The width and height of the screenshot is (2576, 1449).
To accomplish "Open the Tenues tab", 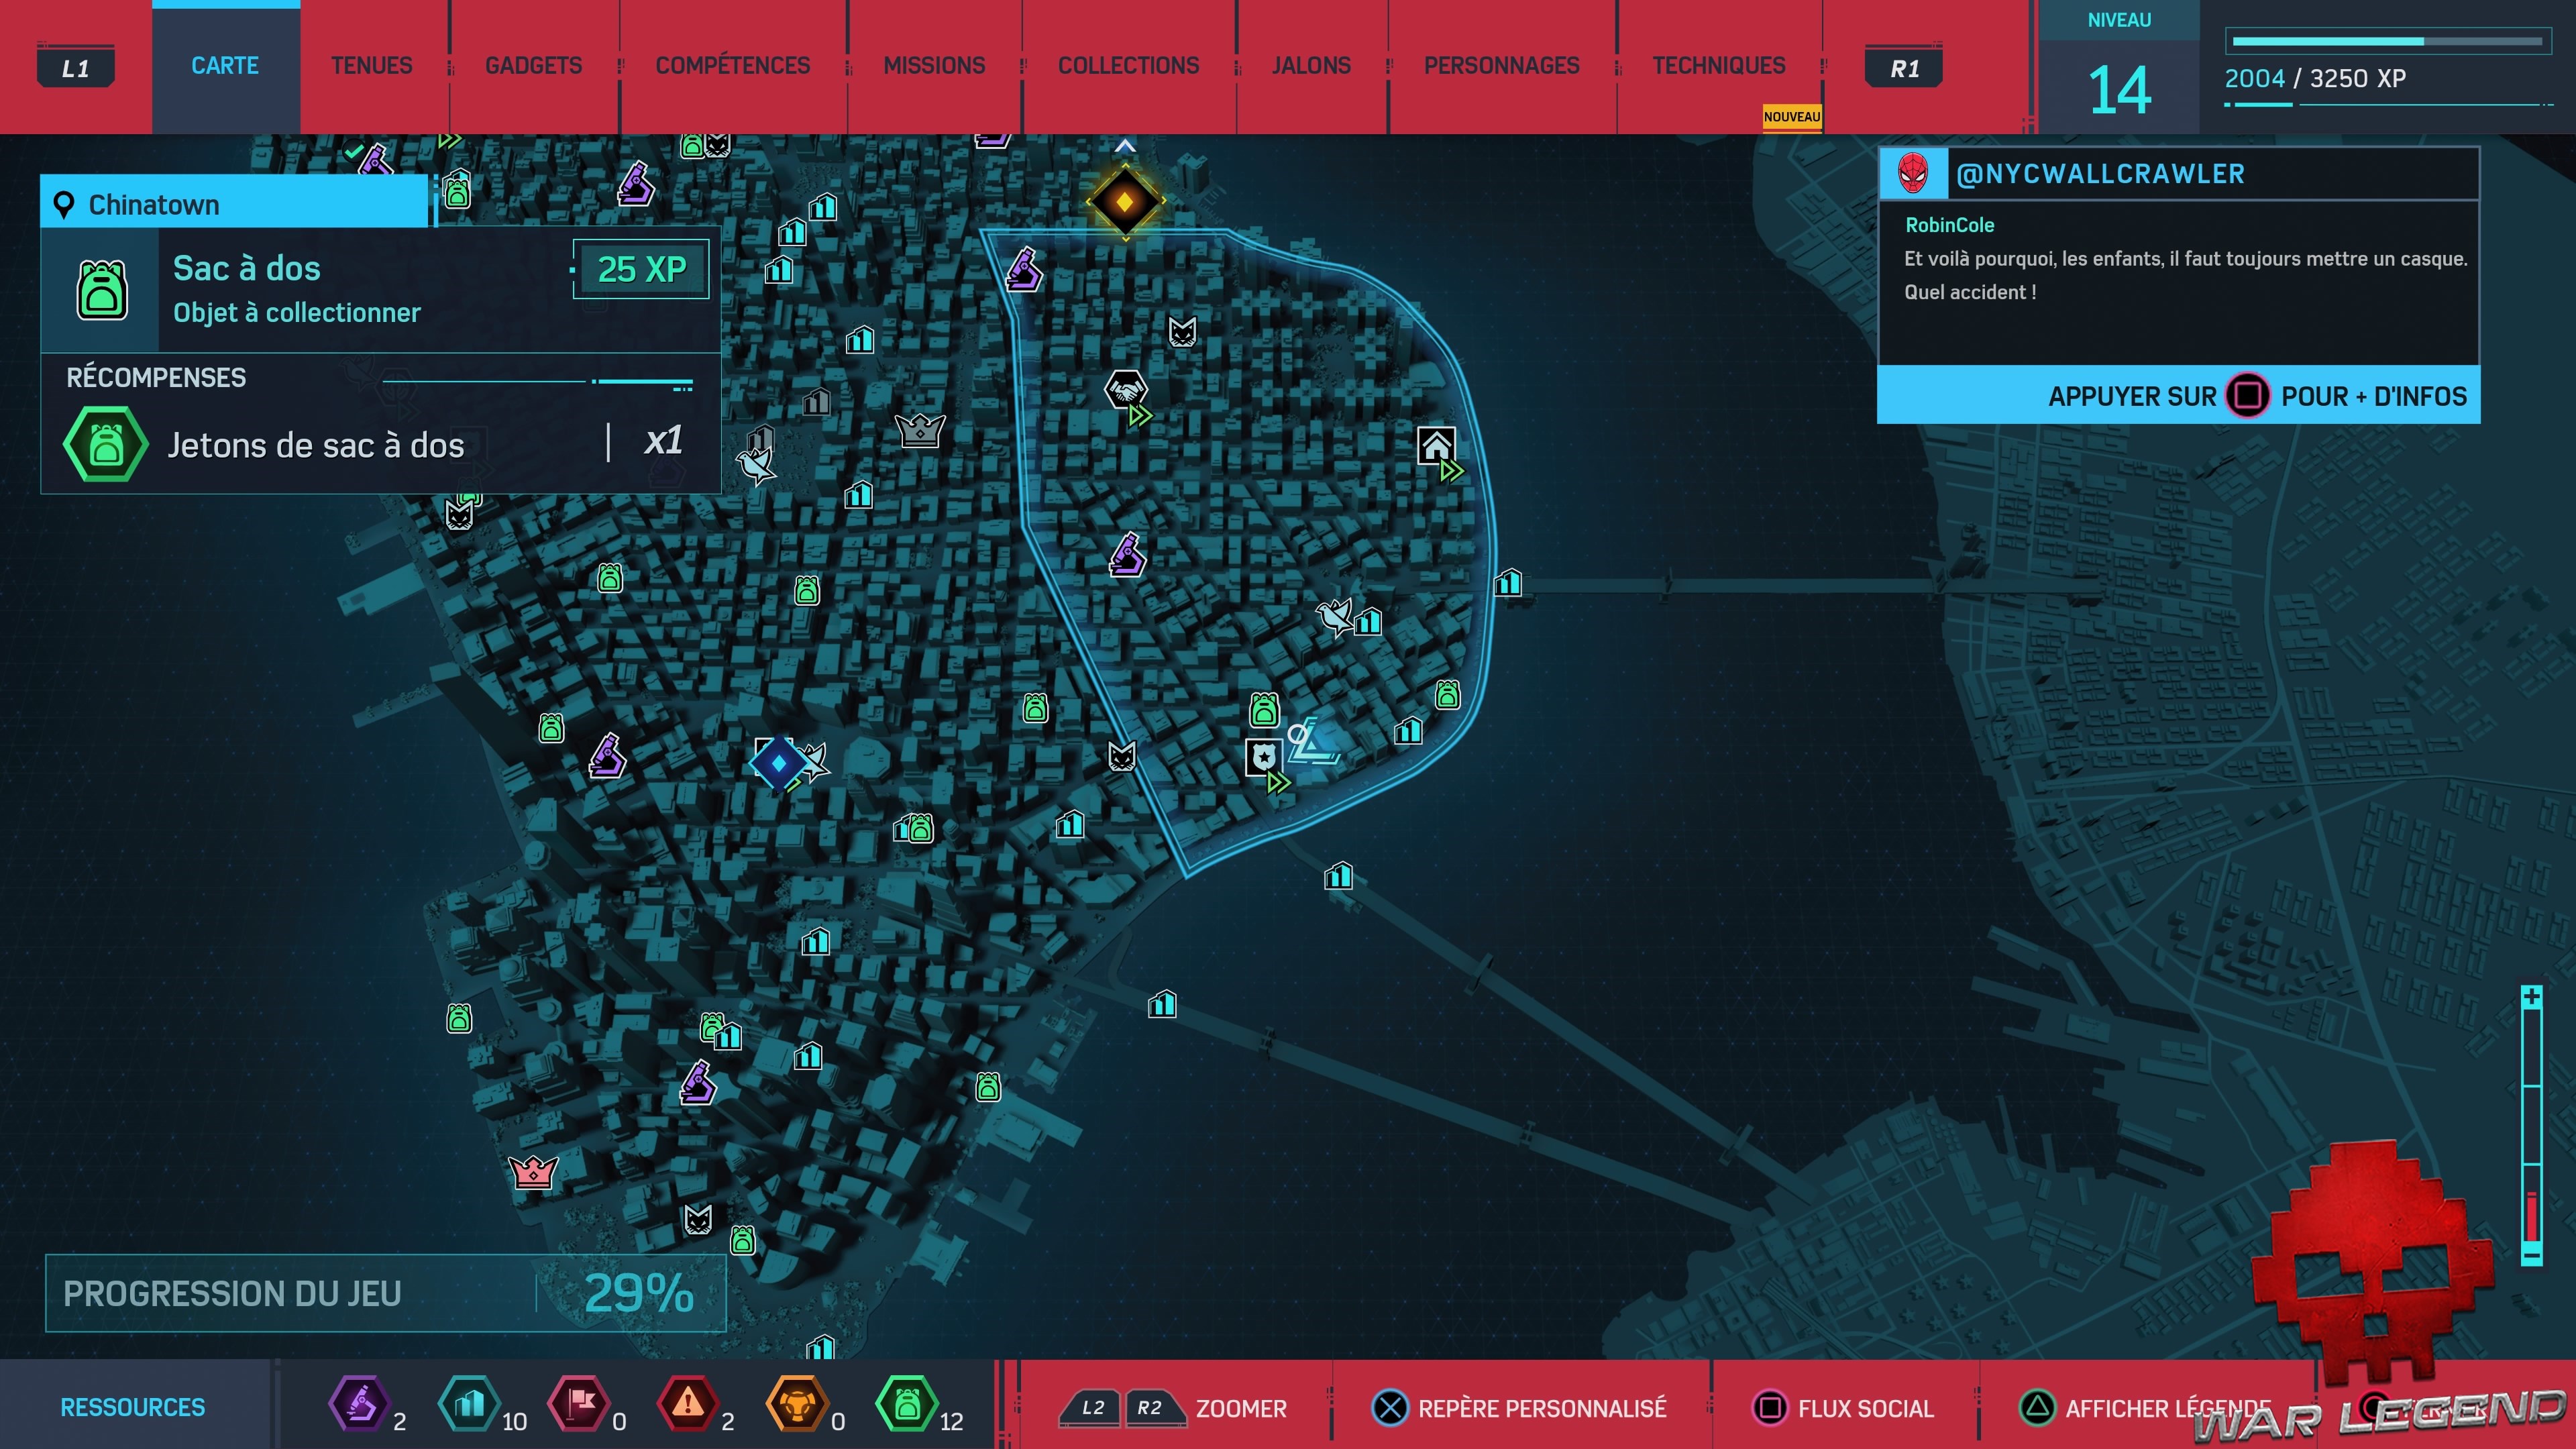I will pyautogui.click(x=371, y=66).
